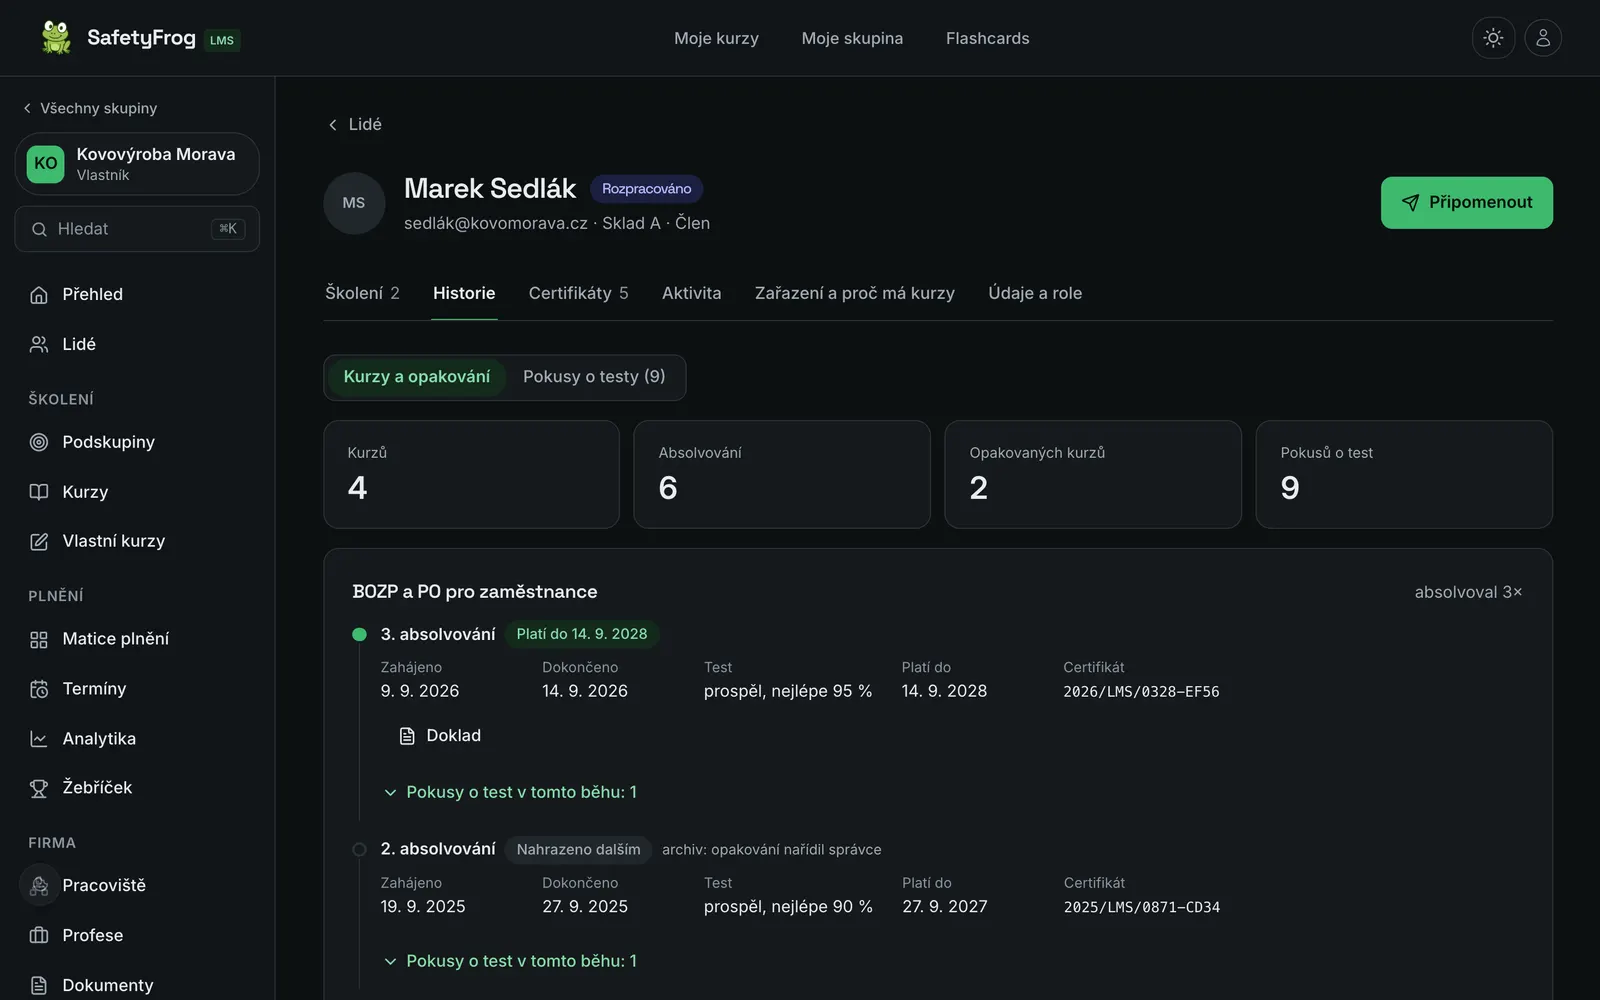Click the Kurzy book icon
This screenshot has width=1600, height=1000.
(x=39, y=492)
